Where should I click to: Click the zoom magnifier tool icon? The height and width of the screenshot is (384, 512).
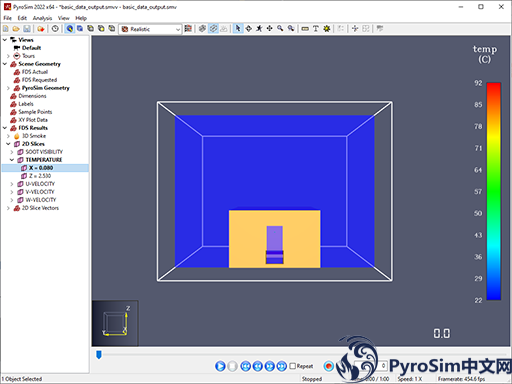click(x=280, y=29)
